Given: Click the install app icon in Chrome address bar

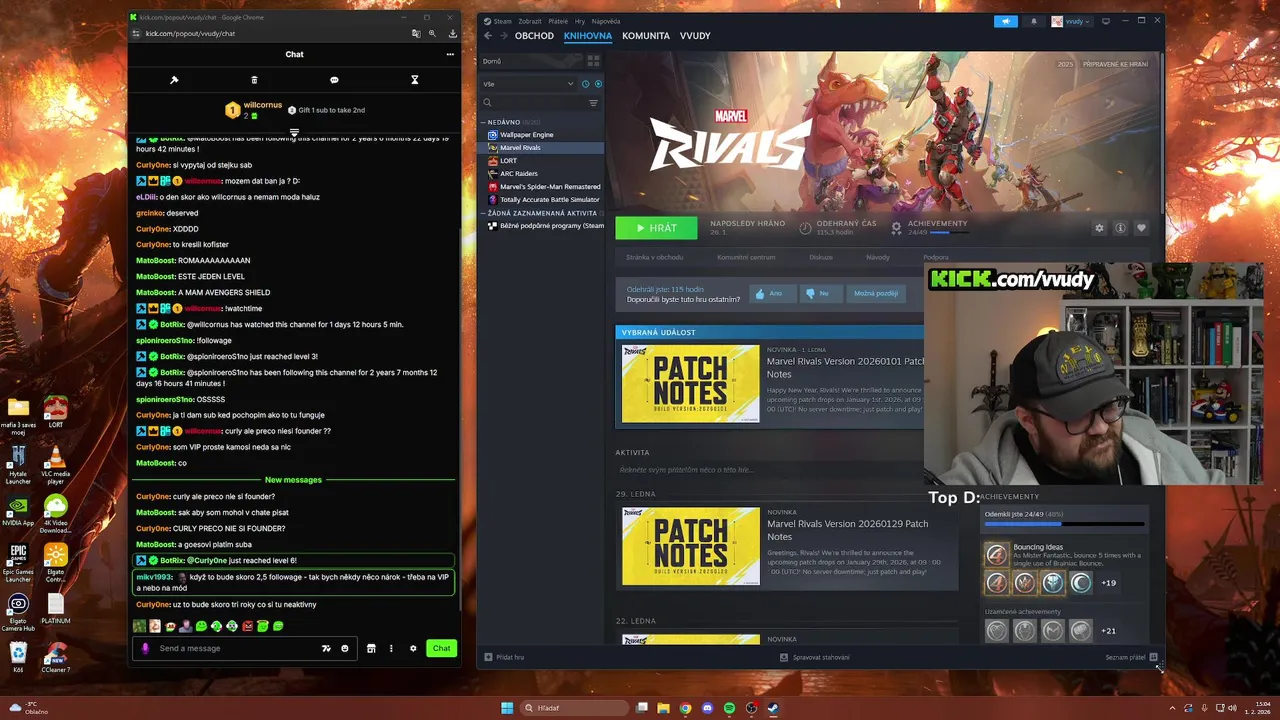Looking at the screenshot, I should 453,33.
